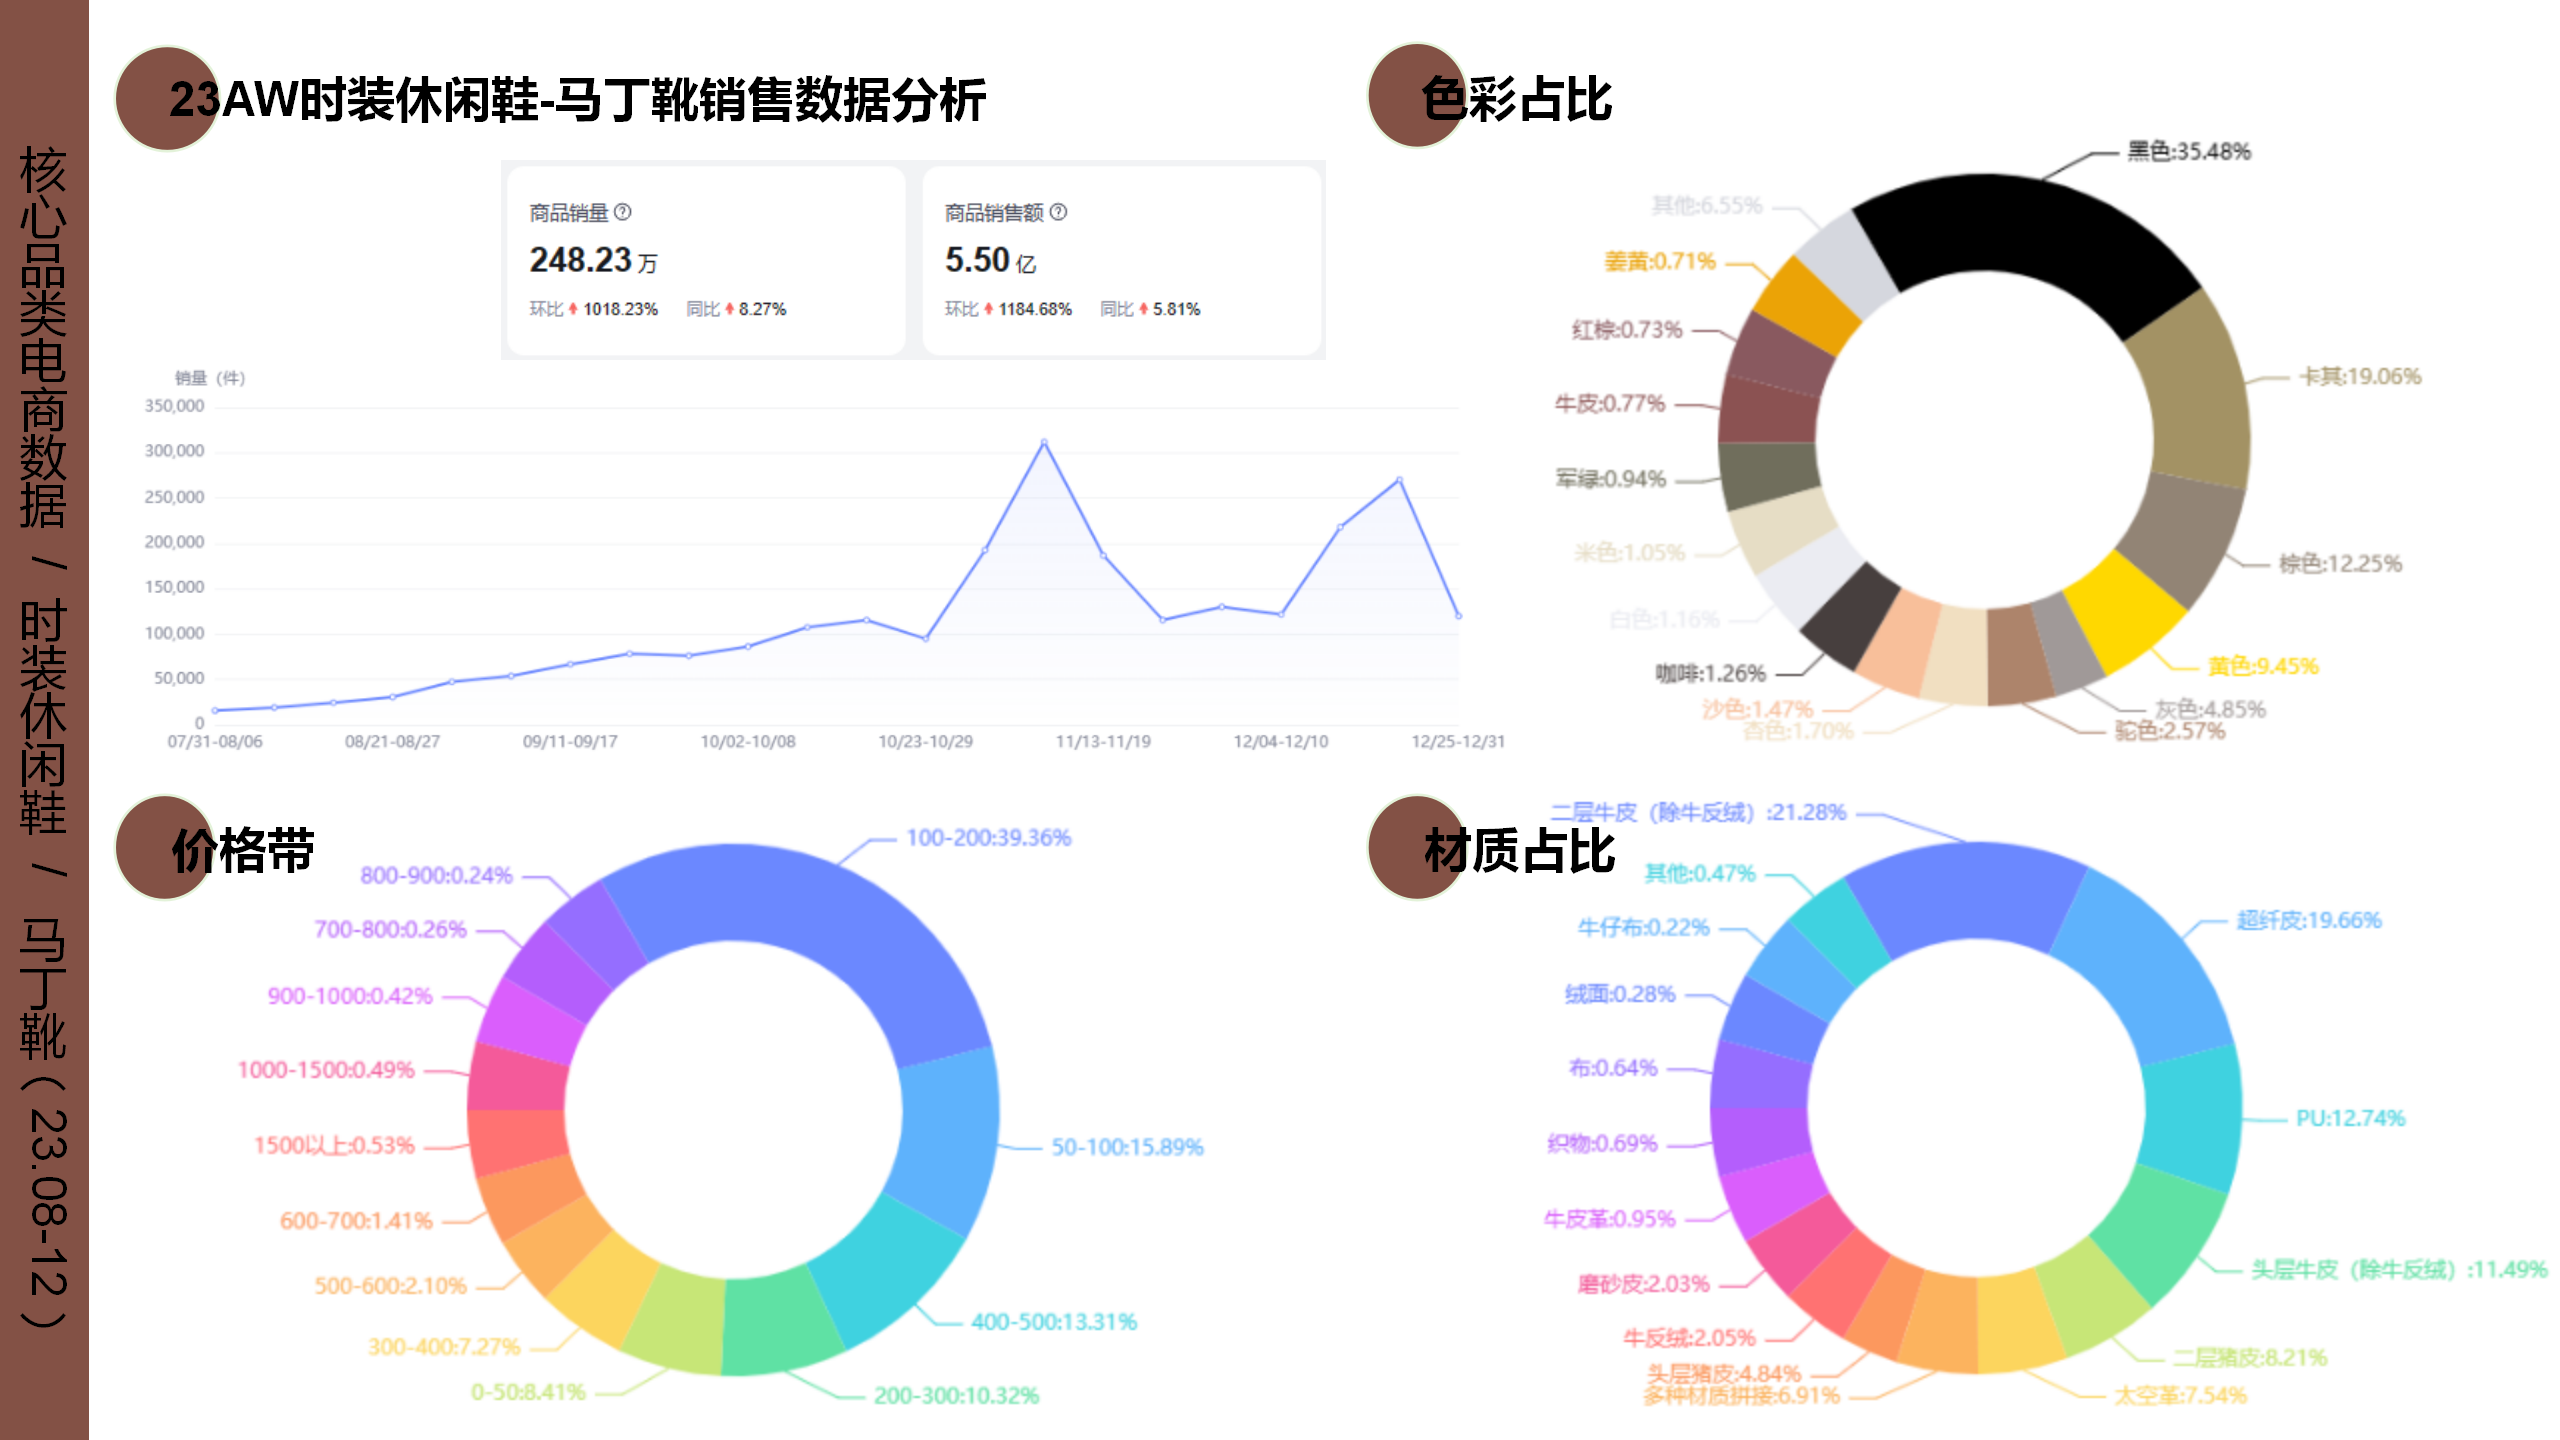2560x1440 pixels.
Task: Click the 248.23万 sales volume value
Action: 593,260
